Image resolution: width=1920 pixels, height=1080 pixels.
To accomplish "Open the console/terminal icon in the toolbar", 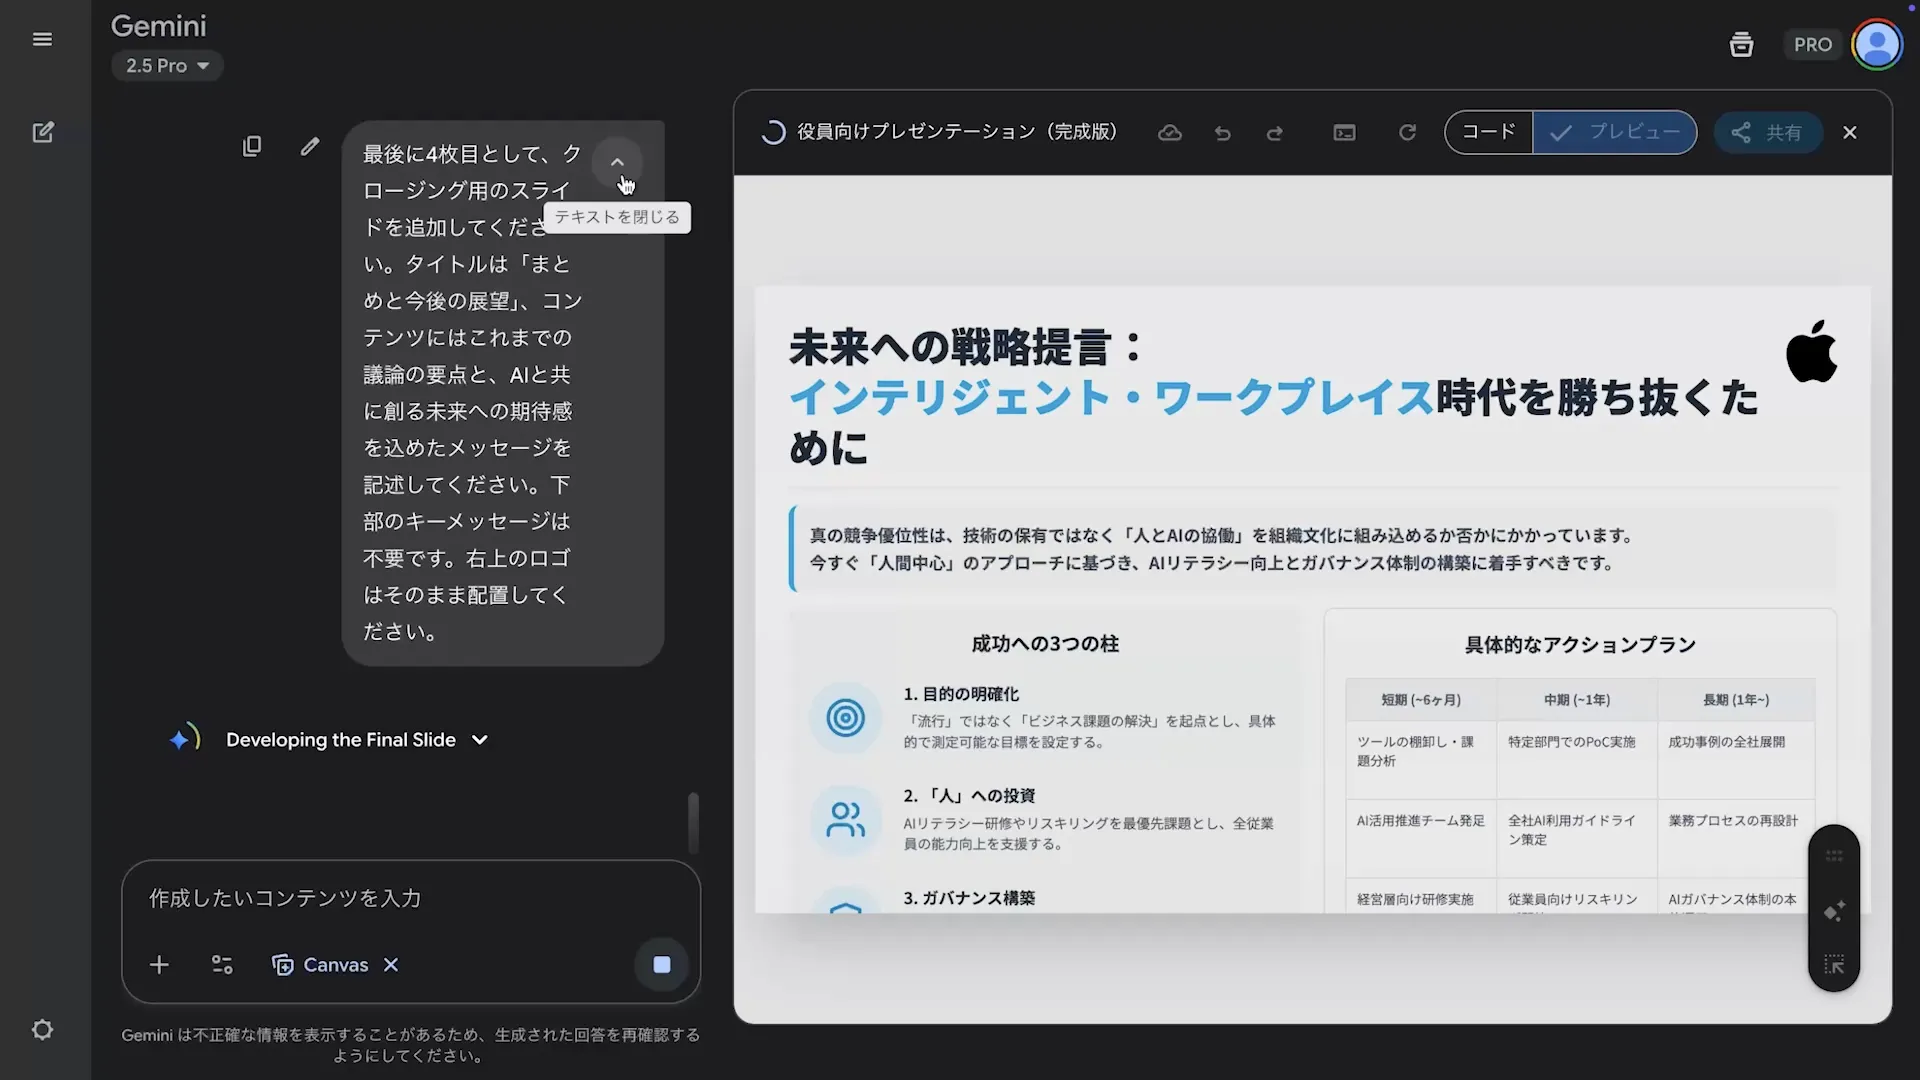I will (1344, 132).
